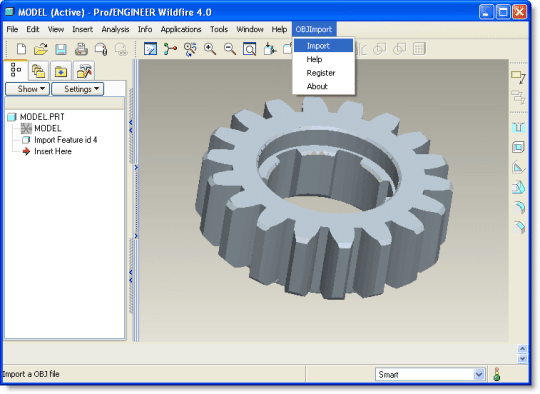The width and height of the screenshot is (540, 394).
Task: Click the Zoom Out magnifier icon
Action: click(230, 49)
